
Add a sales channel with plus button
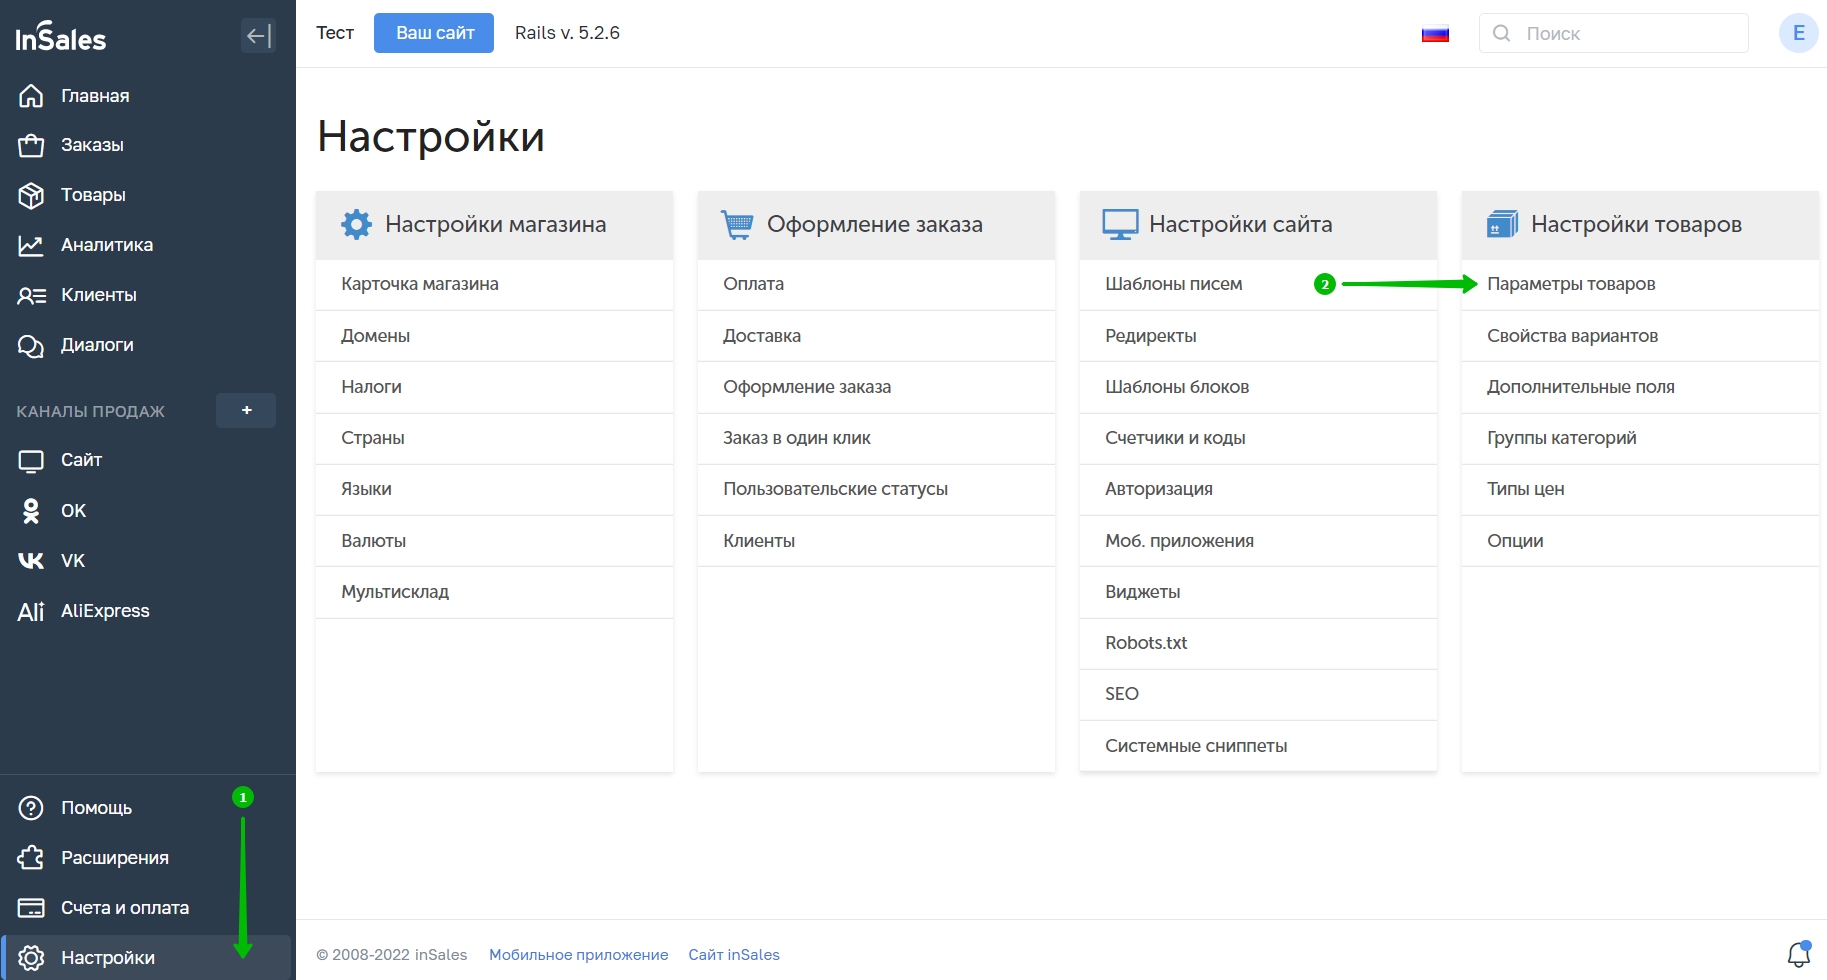point(246,410)
